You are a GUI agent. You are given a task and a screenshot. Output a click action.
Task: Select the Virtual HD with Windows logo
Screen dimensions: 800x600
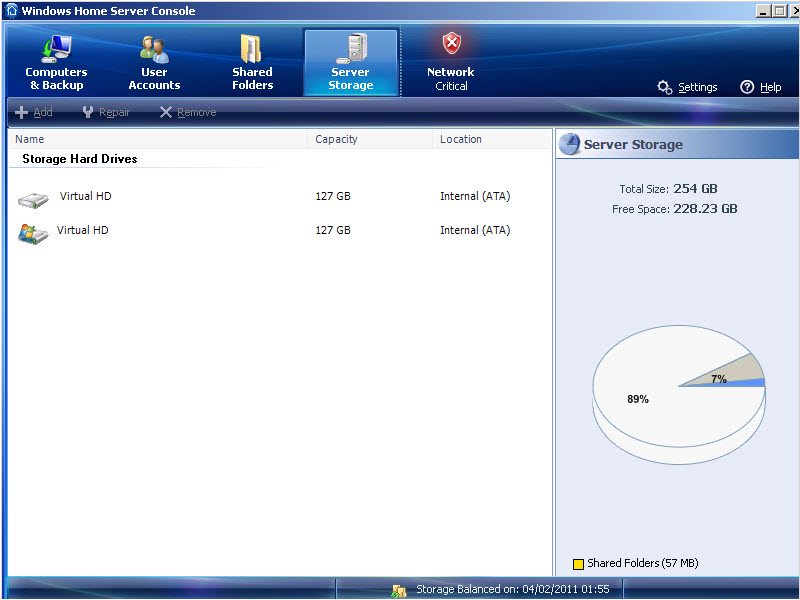33,234
